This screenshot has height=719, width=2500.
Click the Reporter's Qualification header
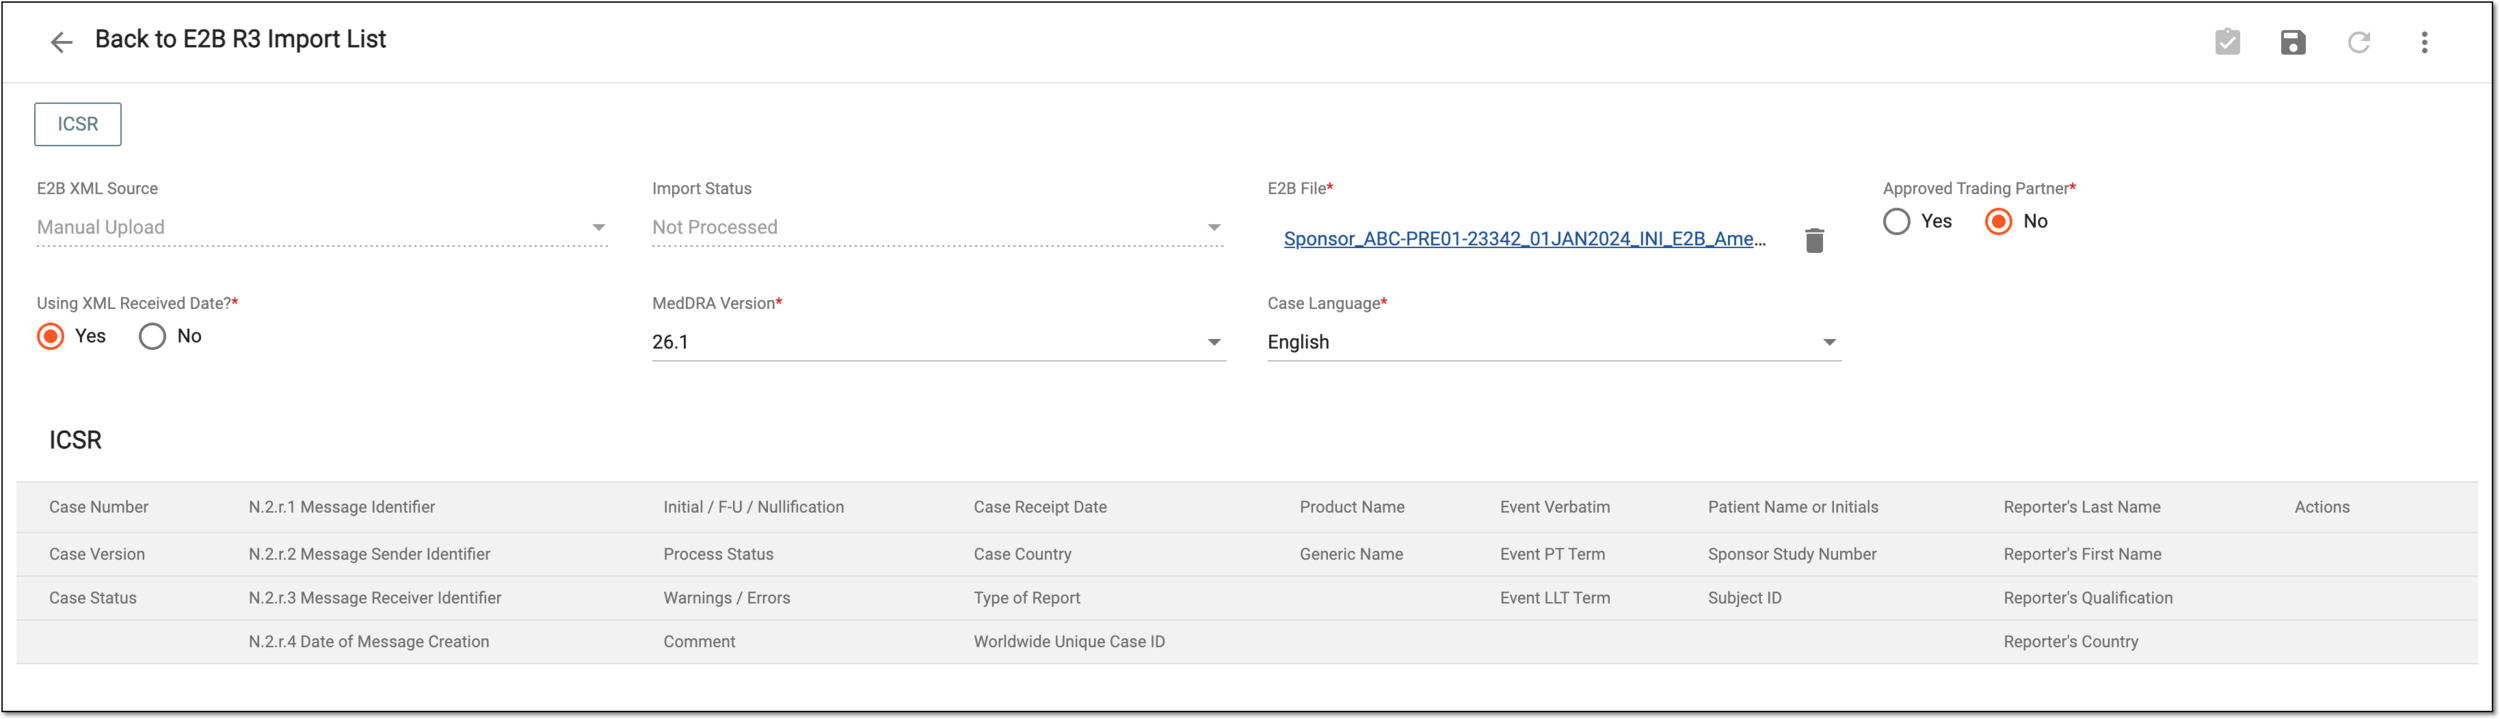pos(2088,598)
